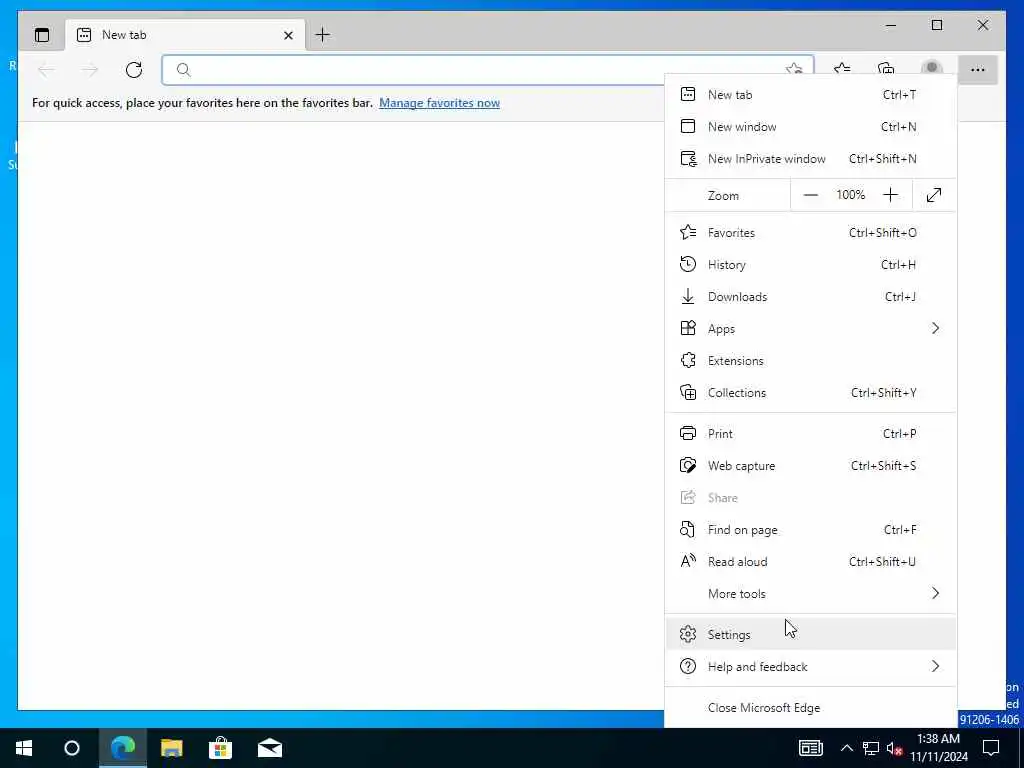Click the address bar search field

pos(487,70)
